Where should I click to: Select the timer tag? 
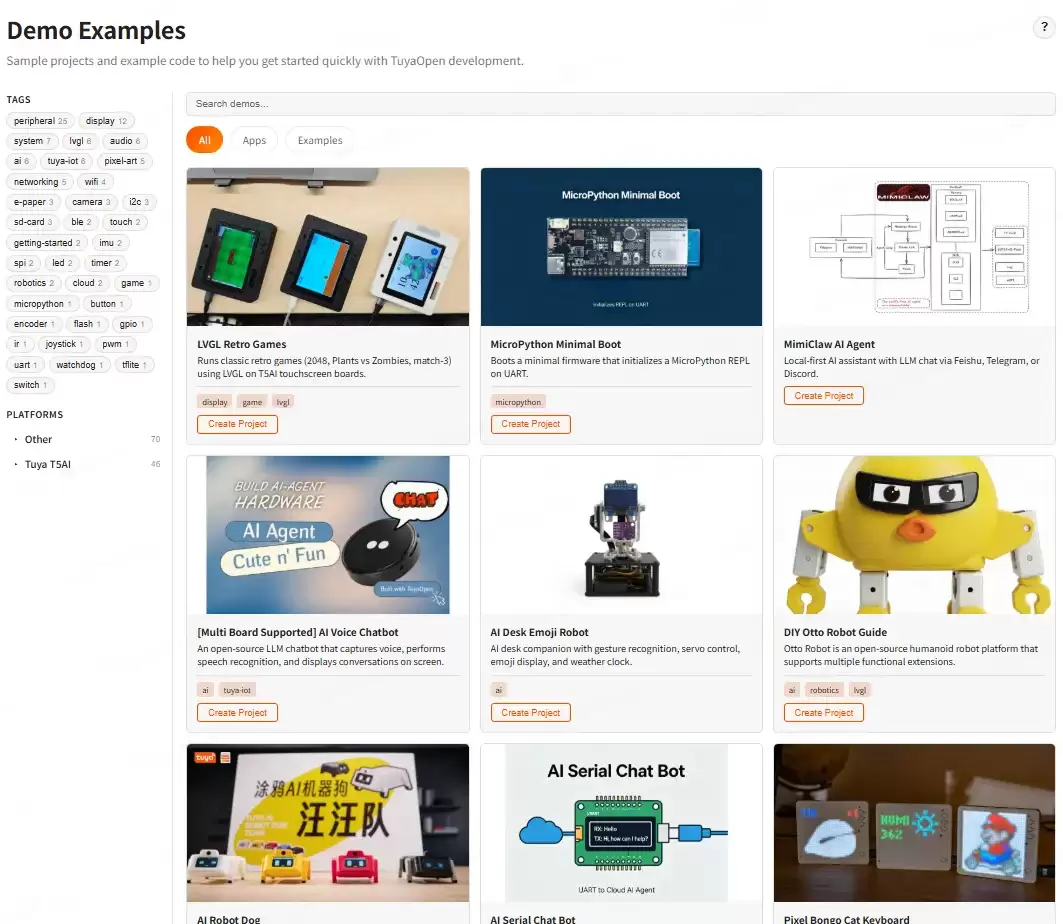[x=105, y=263]
